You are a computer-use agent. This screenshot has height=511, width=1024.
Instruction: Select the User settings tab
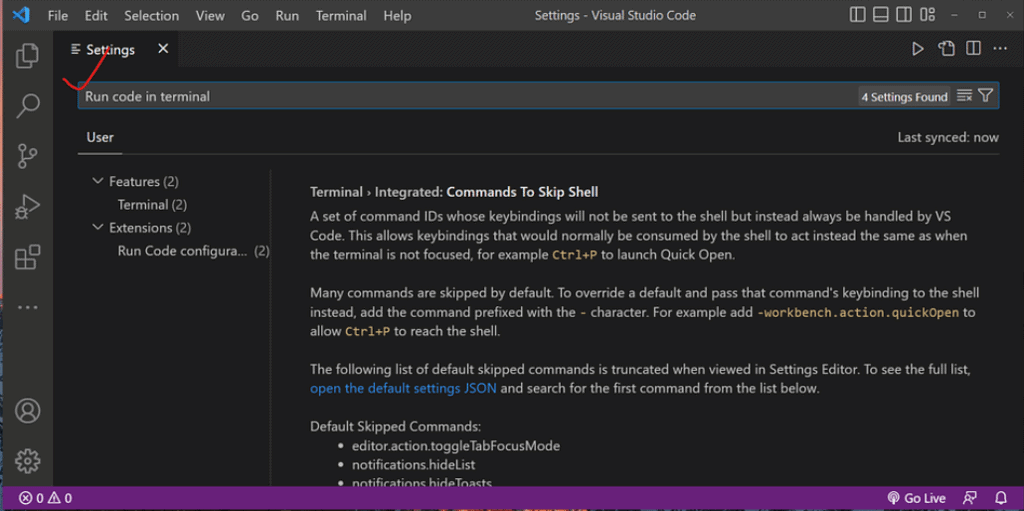100,137
